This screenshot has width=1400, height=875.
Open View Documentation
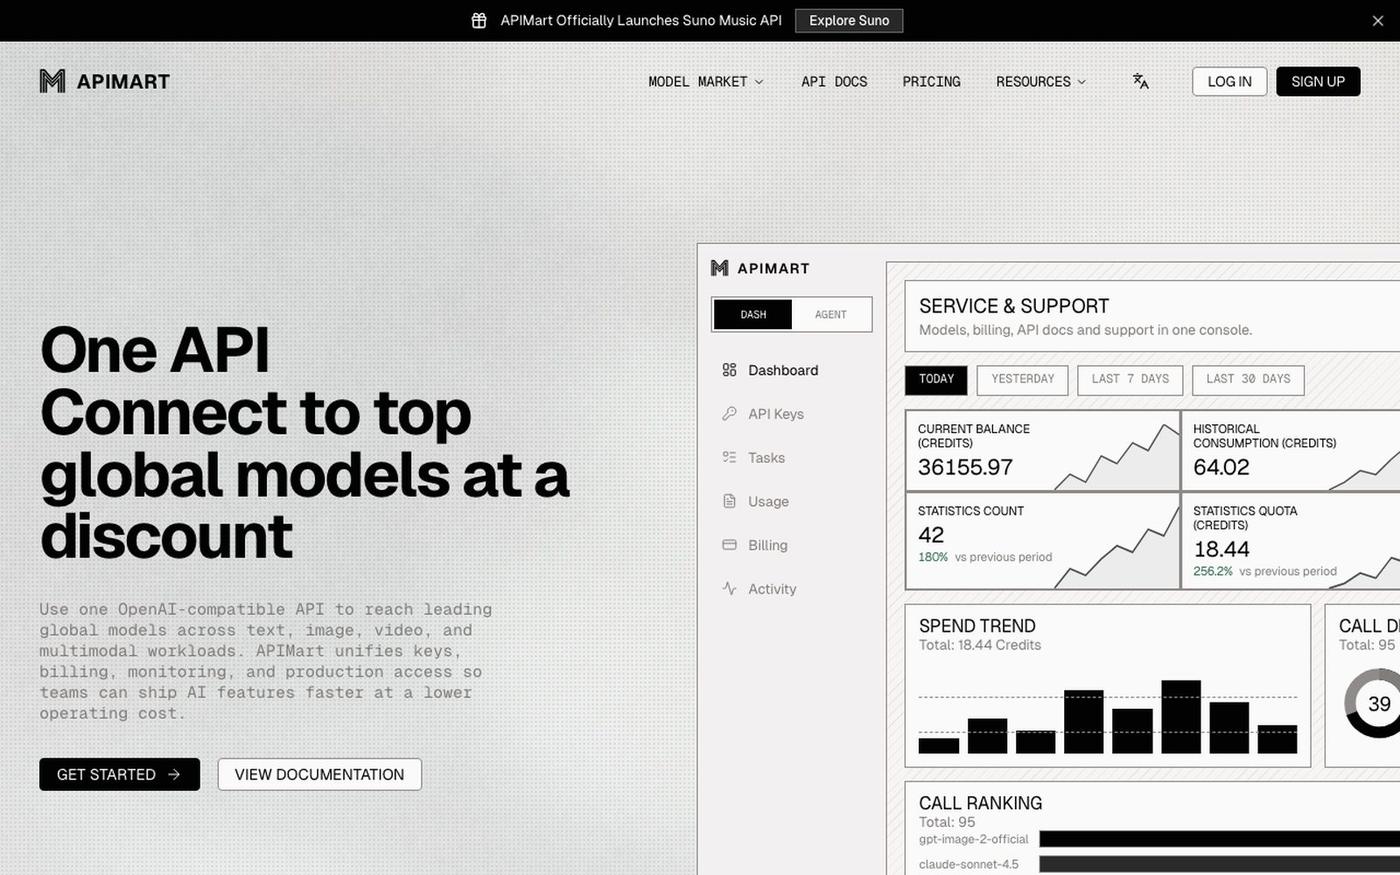click(x=319, y=774)
